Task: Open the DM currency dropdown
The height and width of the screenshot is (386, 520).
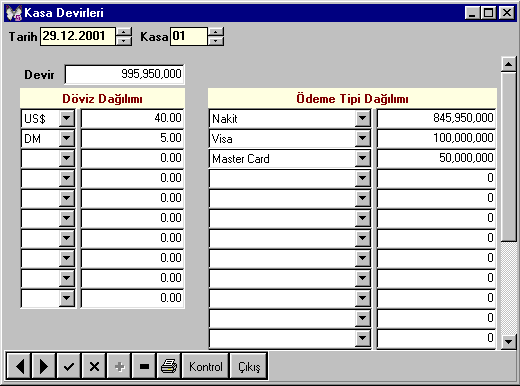Action: coord(67,138)
